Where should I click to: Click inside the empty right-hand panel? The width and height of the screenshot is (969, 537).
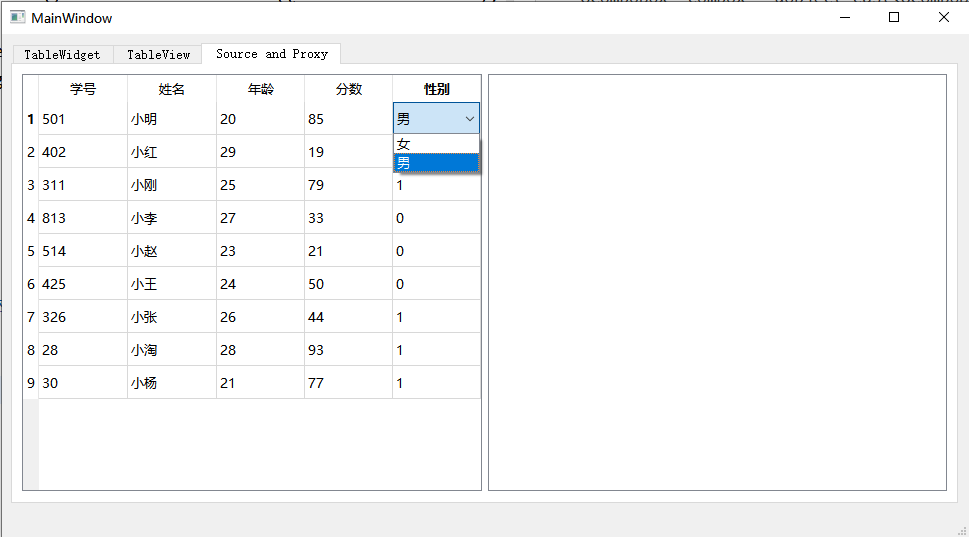716,282
